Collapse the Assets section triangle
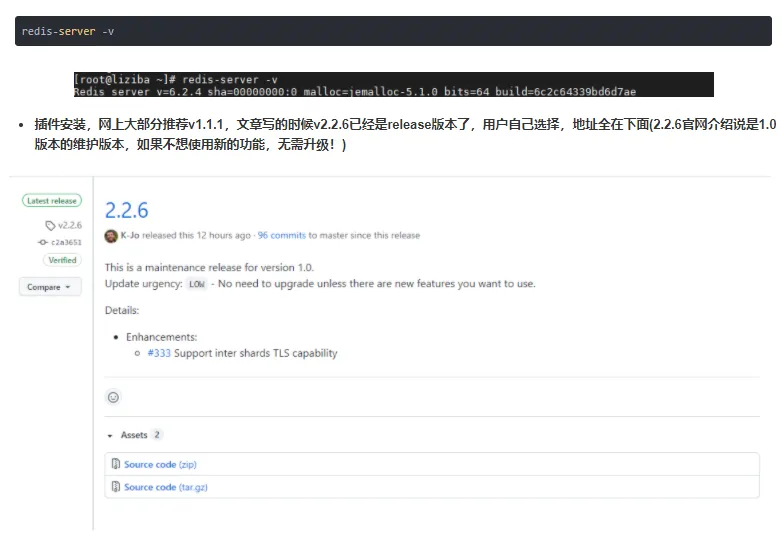This screenshot has width=782, height=545. [x=110, y=436]
